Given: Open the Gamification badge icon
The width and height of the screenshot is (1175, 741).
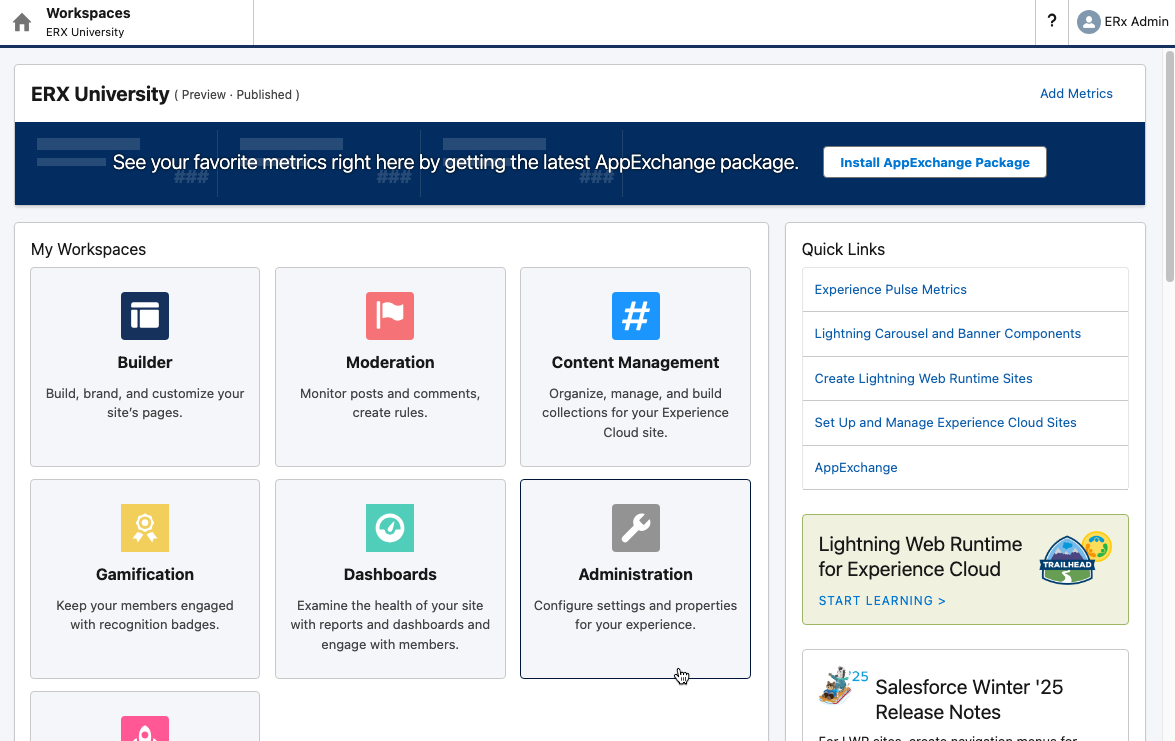Looking at the screenshot, I should click(x=145, y=528).
